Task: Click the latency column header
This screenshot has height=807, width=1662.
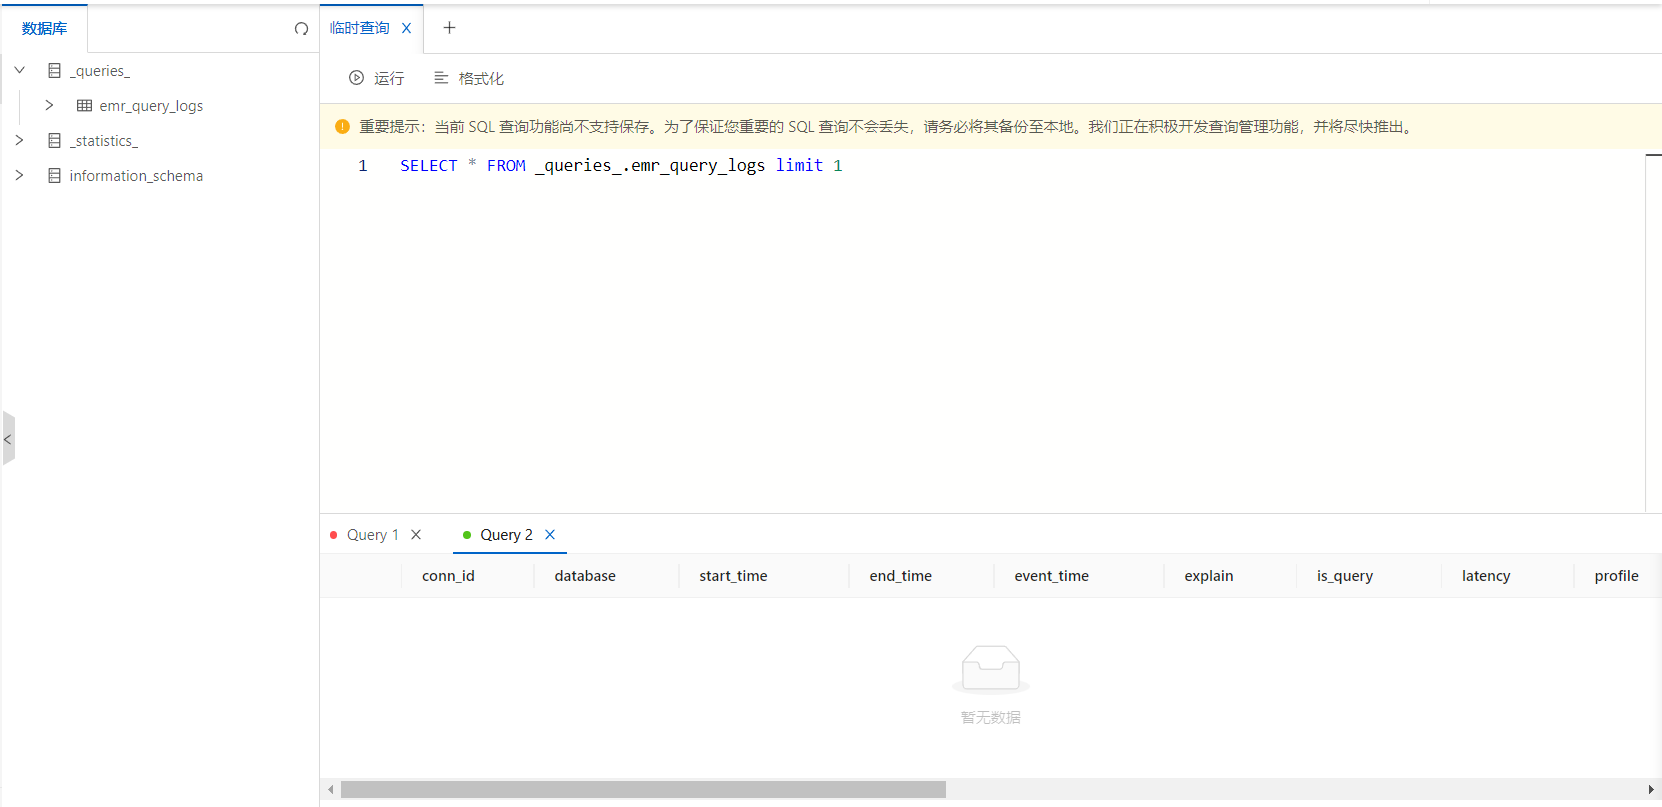Action: click(x=1485, y=576)
